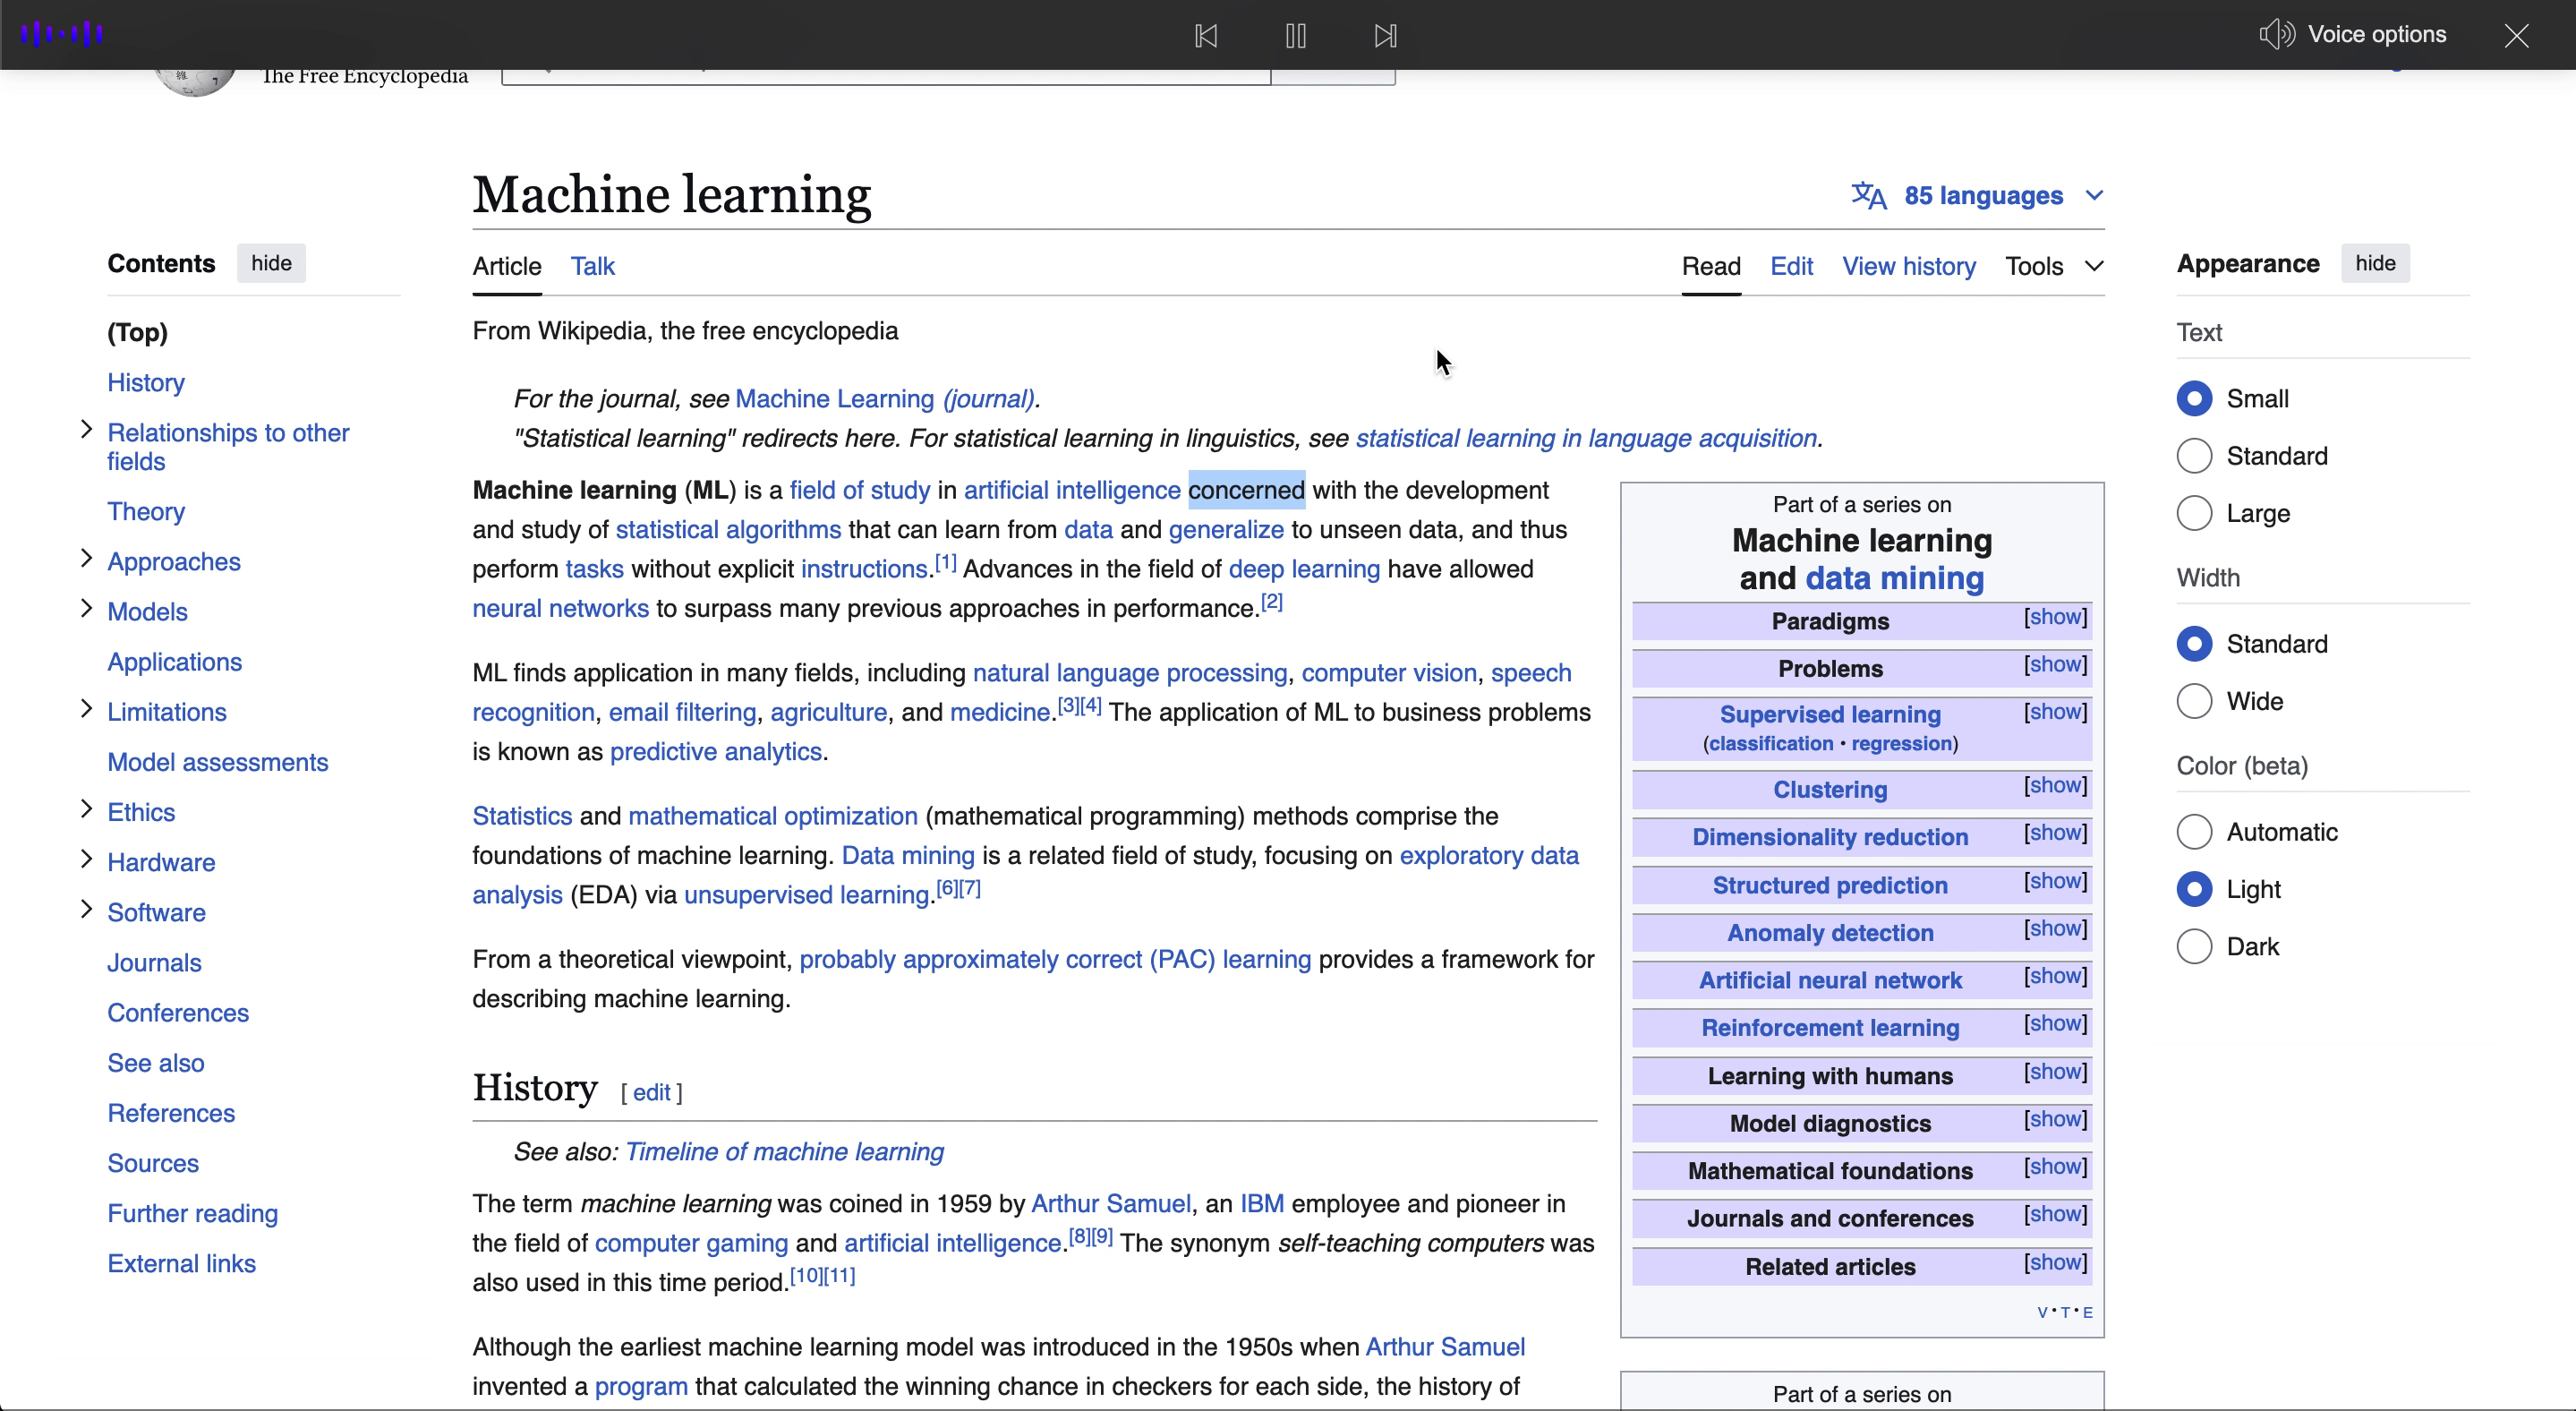Viewport: 2576px width, 1411px height.
Task: Open the neural networks link
Action: pos(560,608)
